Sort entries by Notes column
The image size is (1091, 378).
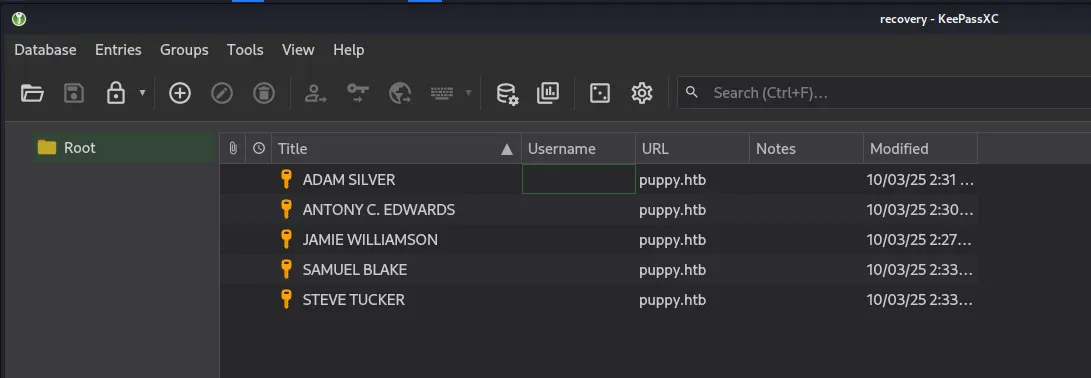pyautogui.click(x=806, y=148)
